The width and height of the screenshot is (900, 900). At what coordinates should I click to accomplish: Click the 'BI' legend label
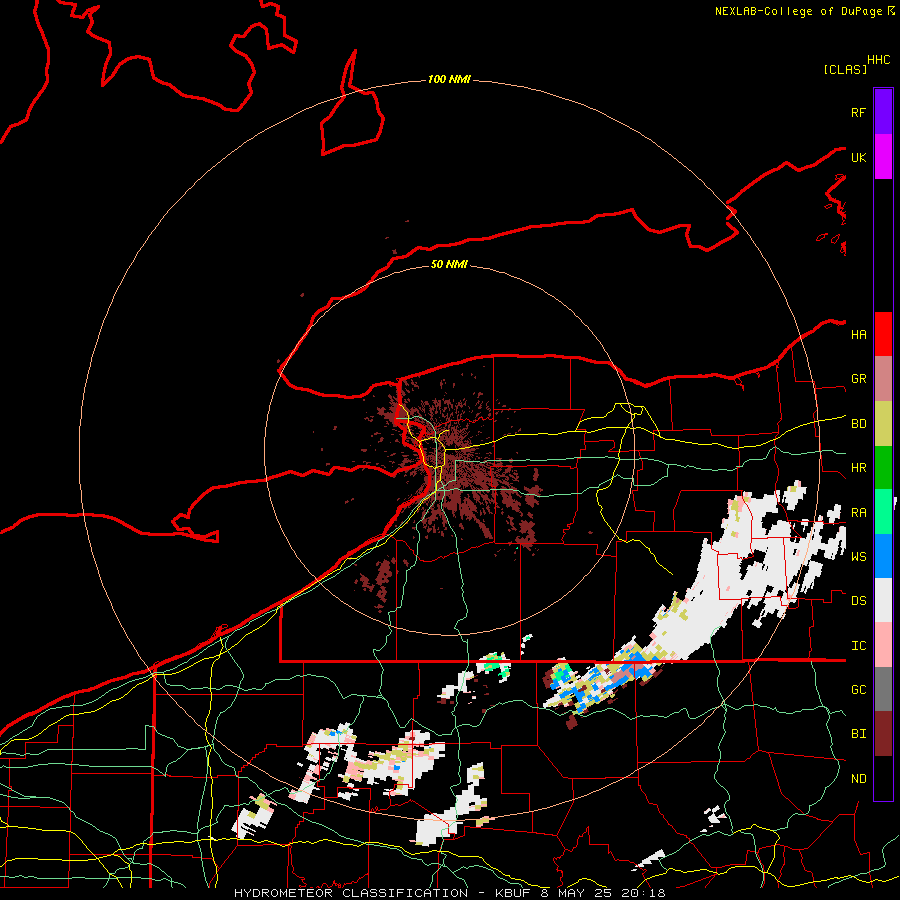point(858,734)
